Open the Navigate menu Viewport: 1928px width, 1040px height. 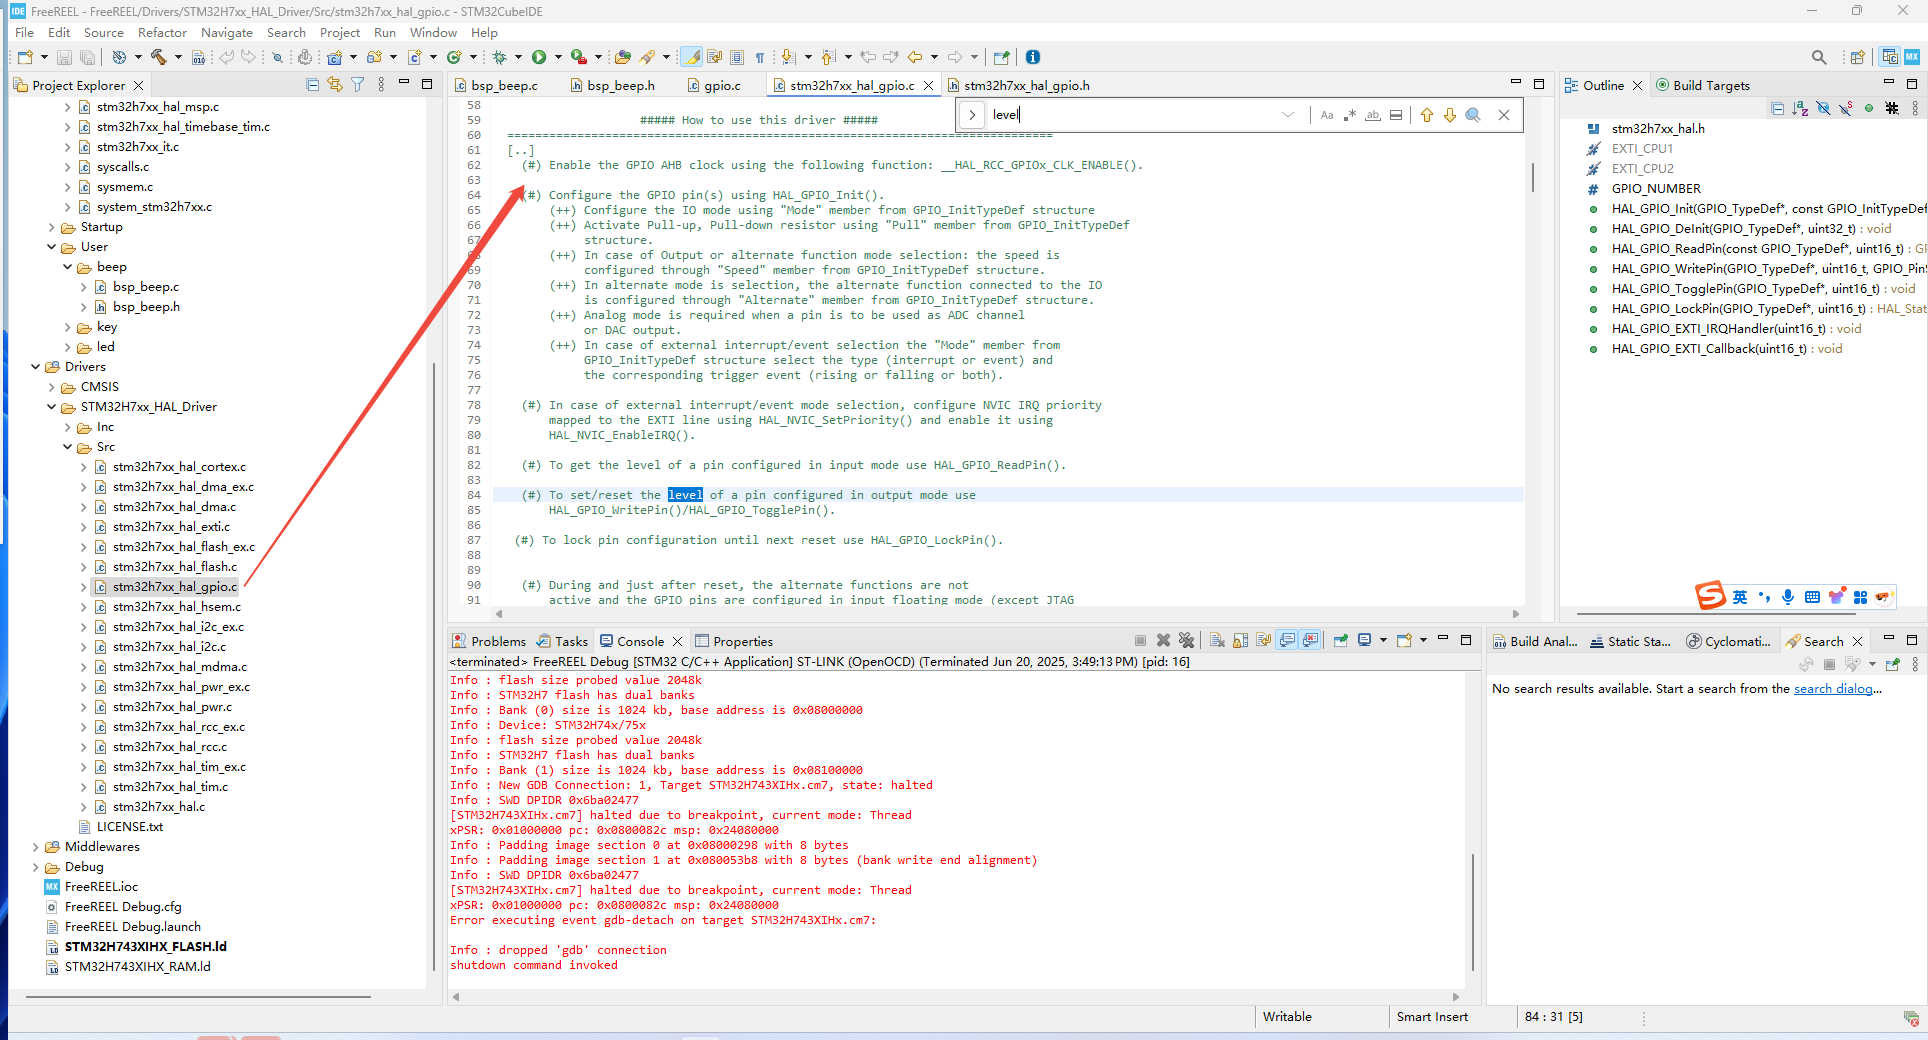(226, 33)
